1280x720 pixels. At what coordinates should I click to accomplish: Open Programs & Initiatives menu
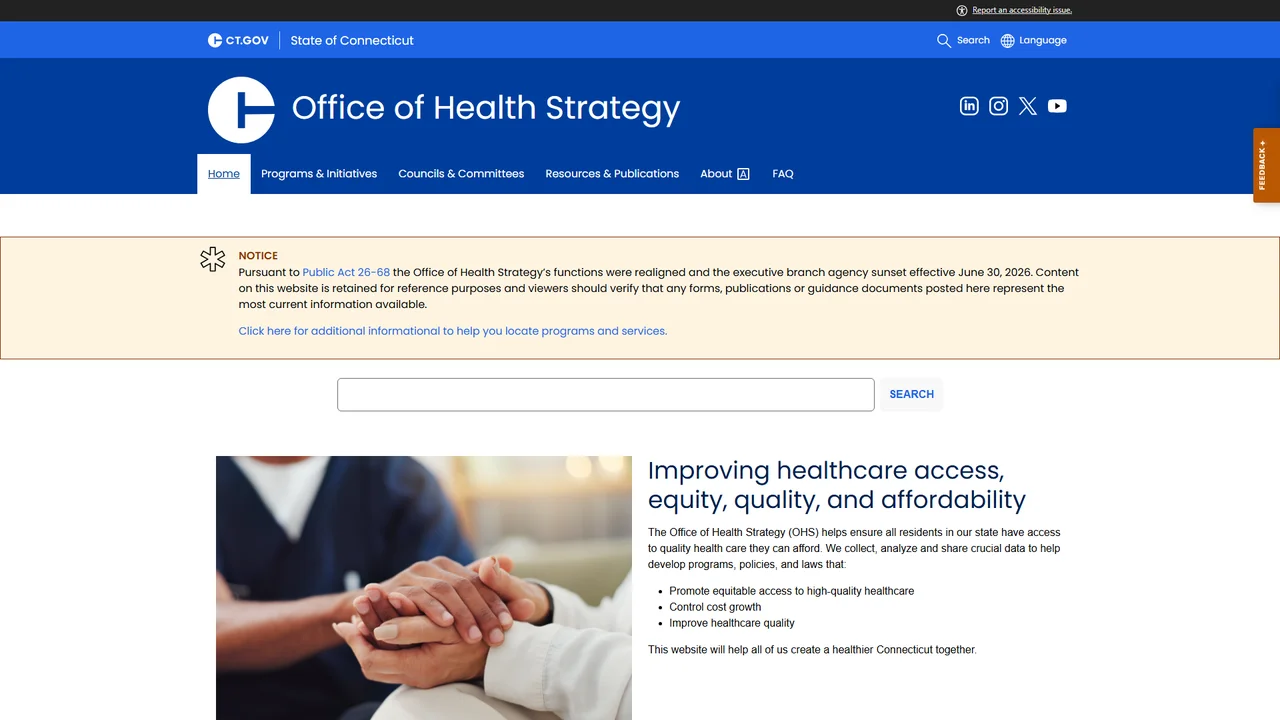coord(319,174)
